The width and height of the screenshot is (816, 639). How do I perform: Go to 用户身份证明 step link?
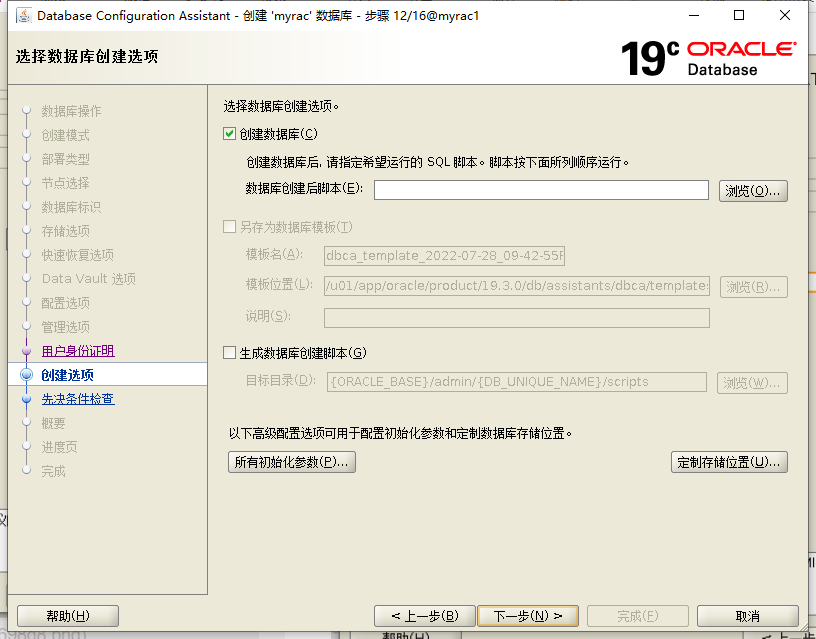[78, 351]
